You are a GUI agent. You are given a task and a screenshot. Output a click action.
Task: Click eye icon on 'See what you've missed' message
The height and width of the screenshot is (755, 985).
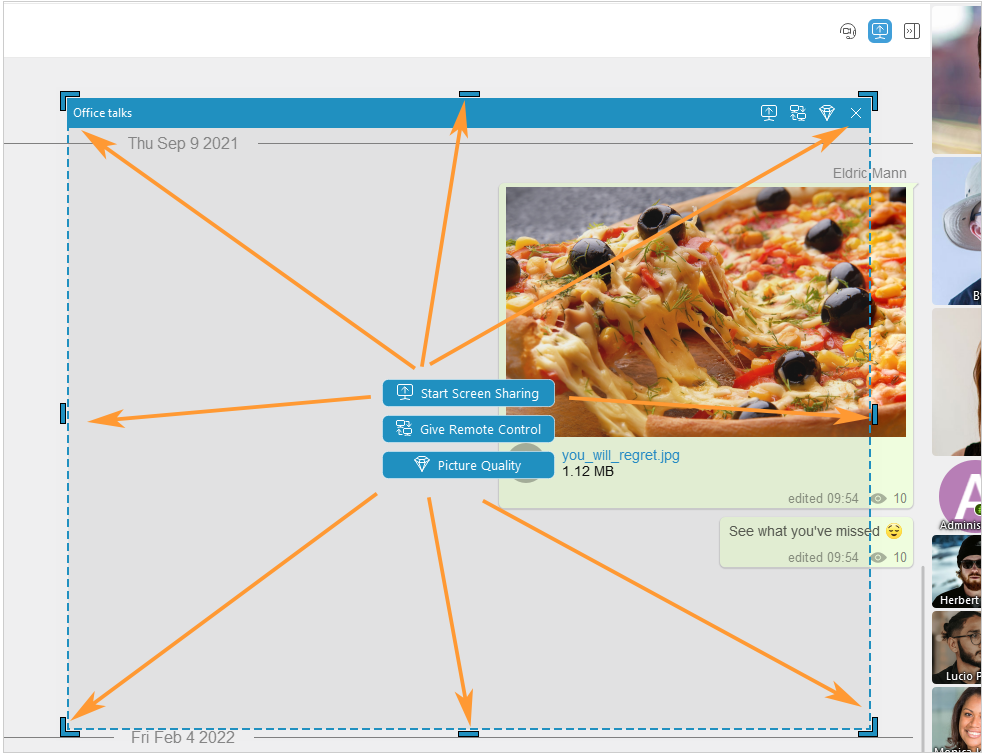coord(878,557)
